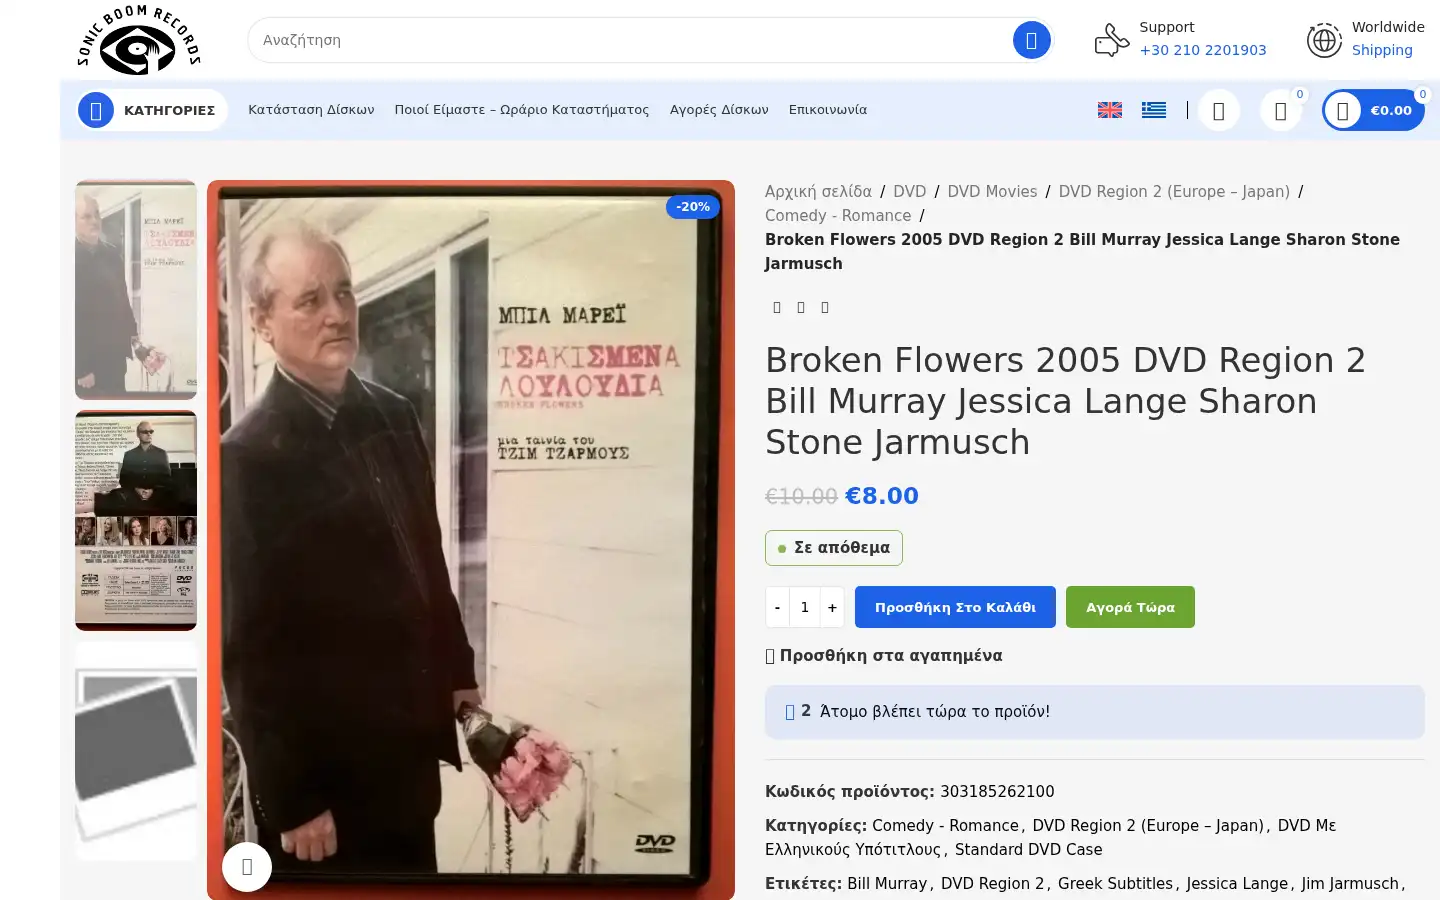Image resolution: width=1440 pixels, height=900 pixels.
Task: Open Comedy - Romance category link
Action: pyautogui.click(x=945, y=825)
